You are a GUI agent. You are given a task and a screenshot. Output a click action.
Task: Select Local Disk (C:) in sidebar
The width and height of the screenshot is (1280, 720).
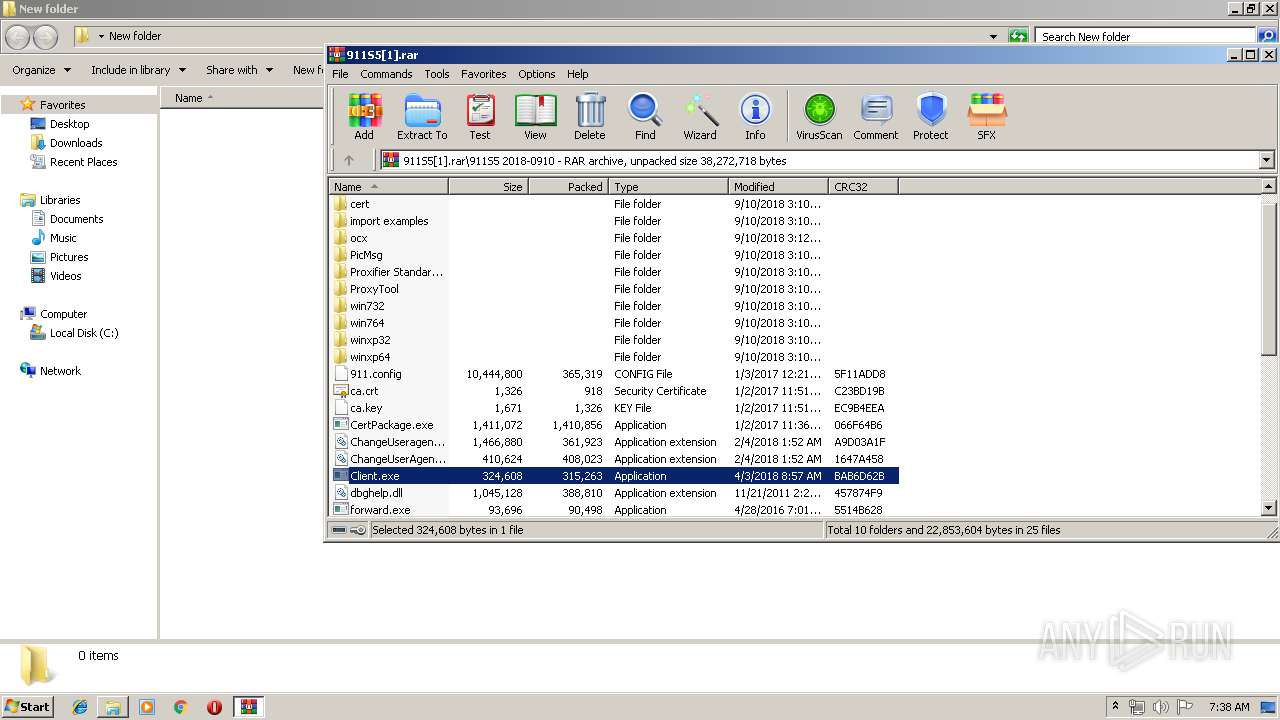click(84, 333)
